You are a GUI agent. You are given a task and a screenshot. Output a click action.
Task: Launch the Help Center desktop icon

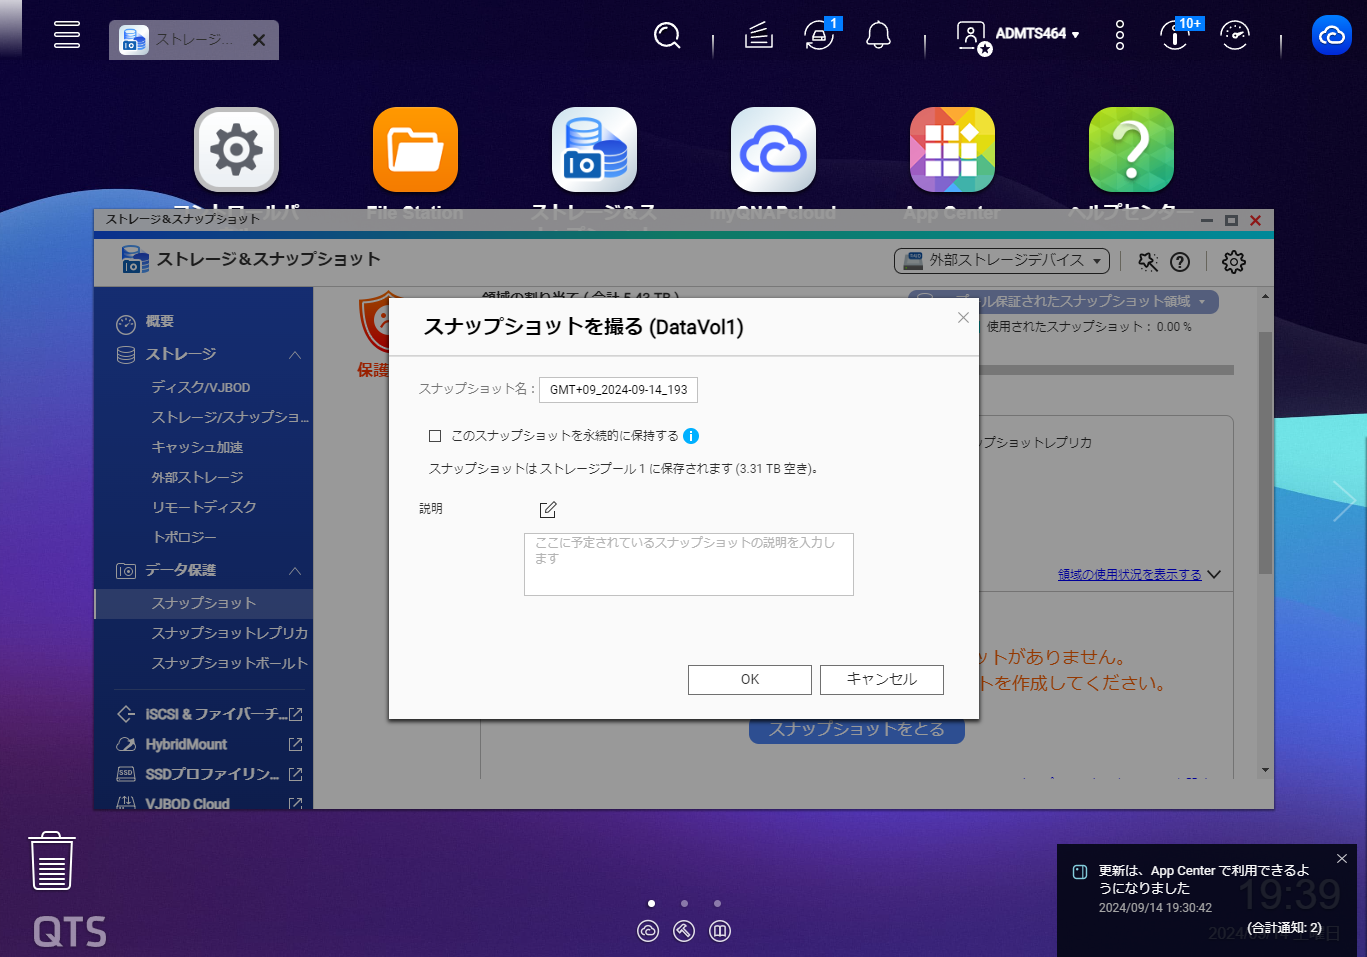pos(1131,150)
